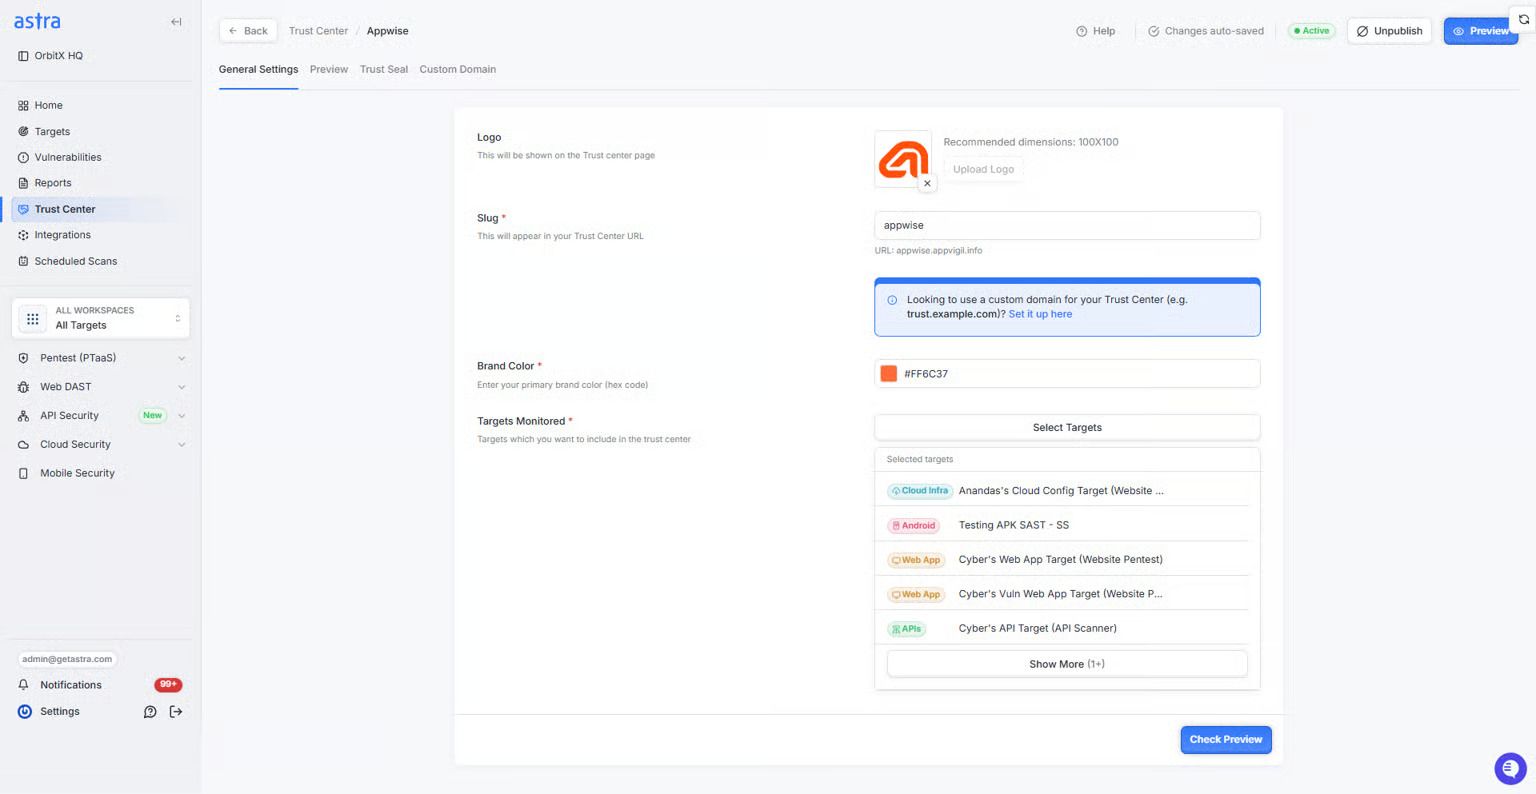Click the Back button

click(248, 31)
